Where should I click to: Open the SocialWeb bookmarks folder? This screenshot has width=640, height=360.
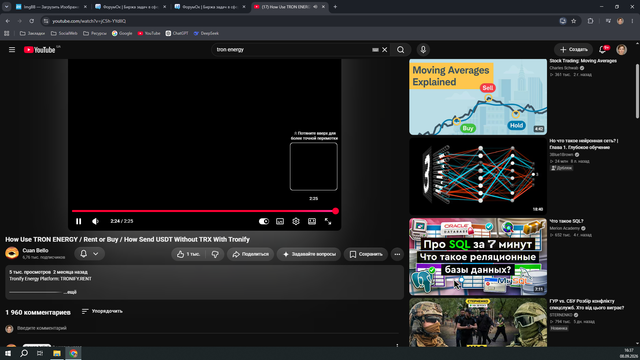(64, 33)
